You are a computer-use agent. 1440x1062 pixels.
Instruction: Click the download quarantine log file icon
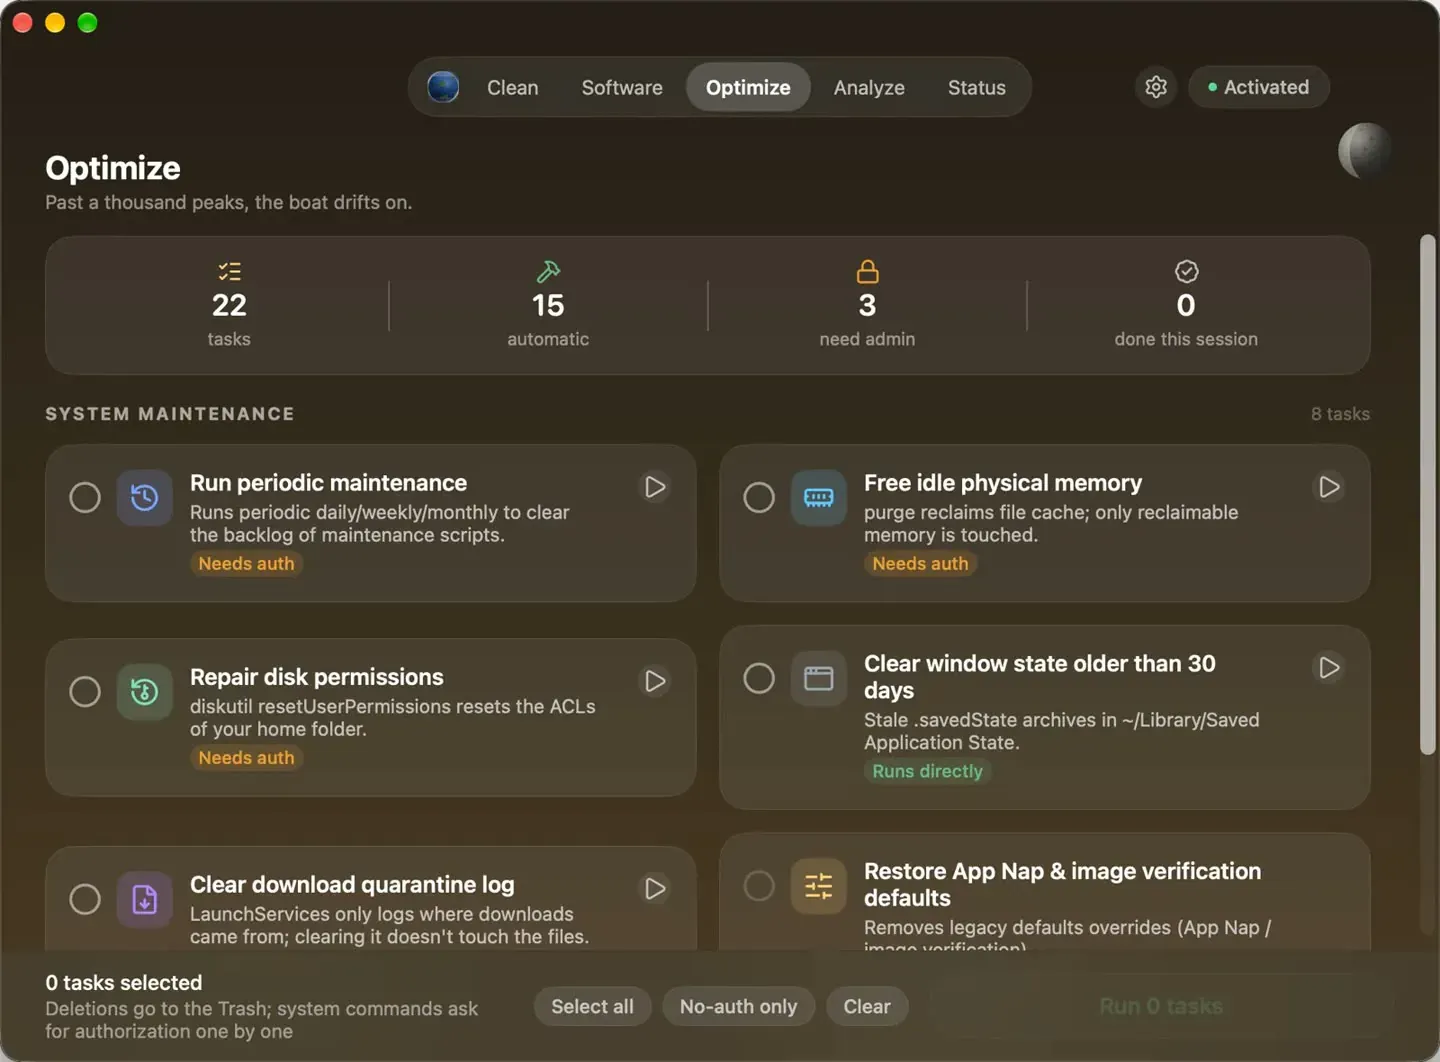pyautogui.click(x=145, y=899)
